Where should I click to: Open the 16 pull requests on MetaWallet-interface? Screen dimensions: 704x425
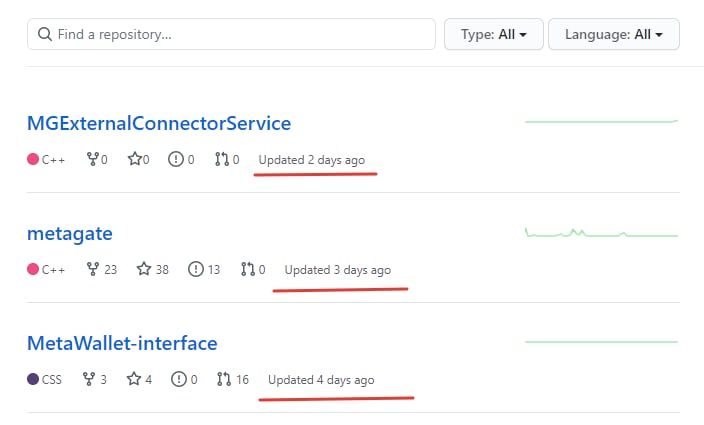(x=233, y=379)
